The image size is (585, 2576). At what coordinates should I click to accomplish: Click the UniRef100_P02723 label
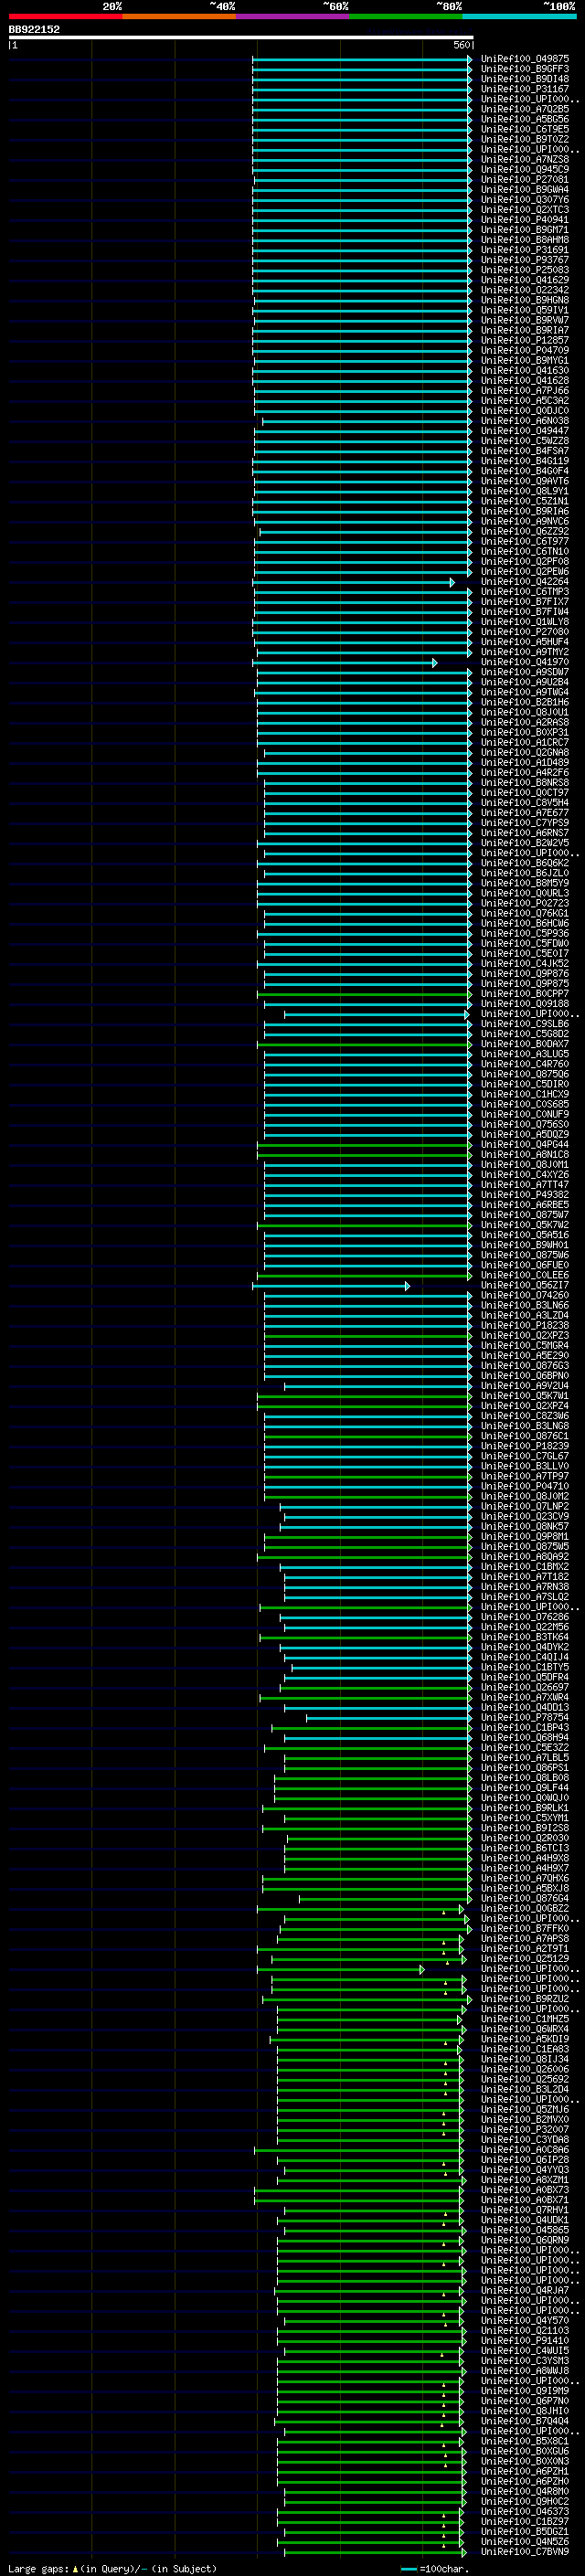pos(524,903)
